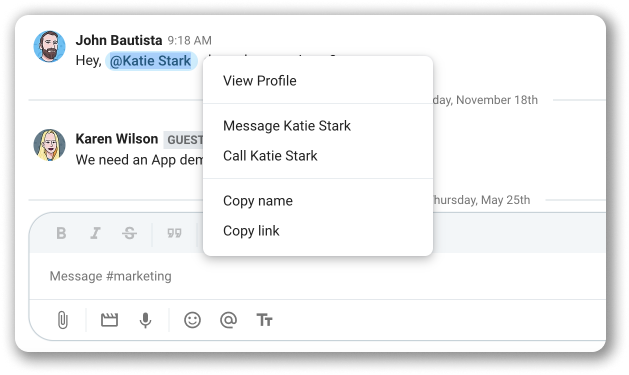
Task: Toggle the text formatting toolbar
Action: pos(264,320)
